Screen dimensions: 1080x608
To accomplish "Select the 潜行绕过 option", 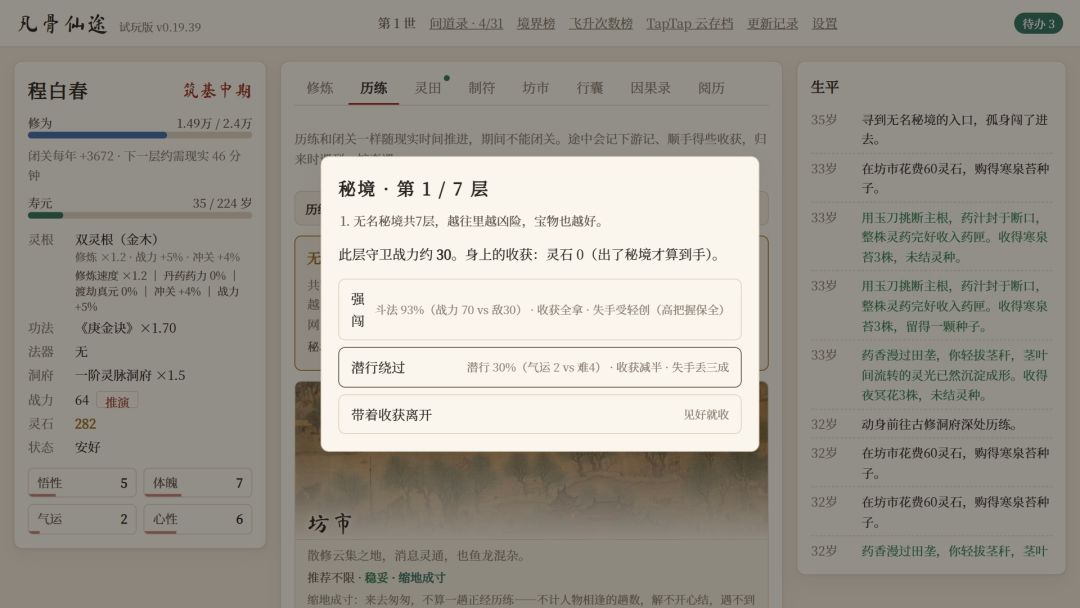I will point(539,367).
